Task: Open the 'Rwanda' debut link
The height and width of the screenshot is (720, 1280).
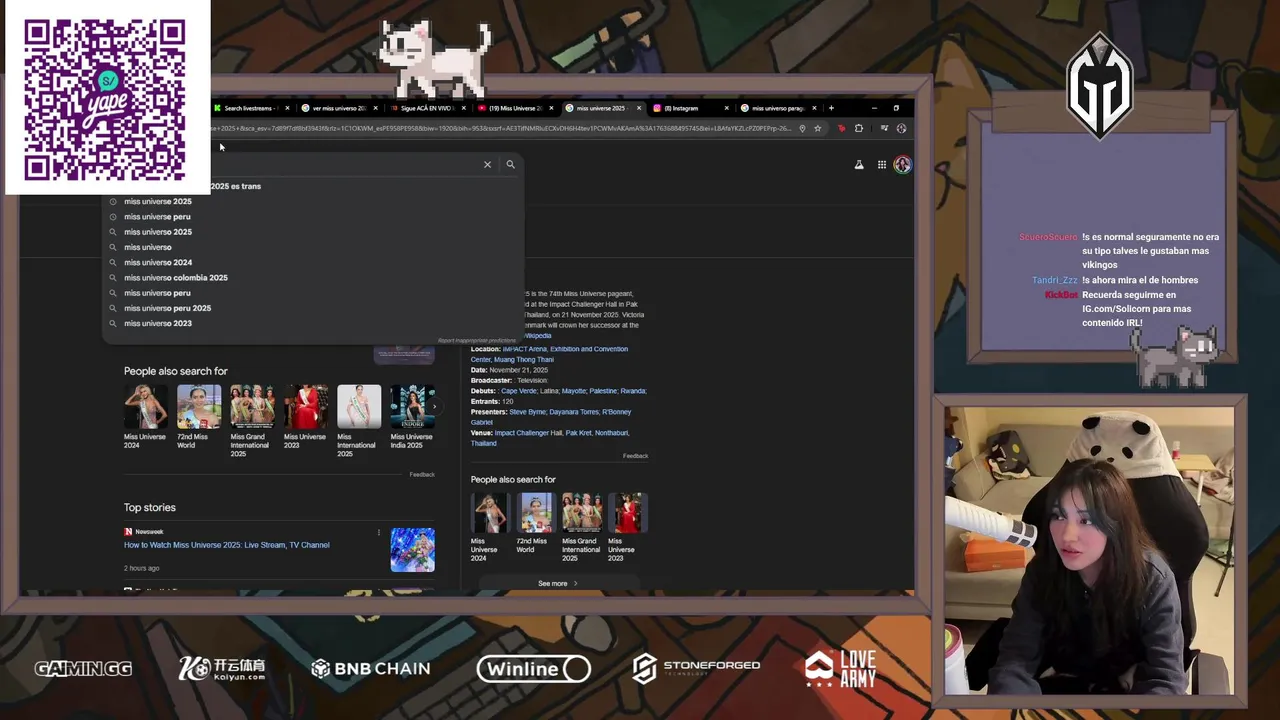Action: (x=633, y=391)
